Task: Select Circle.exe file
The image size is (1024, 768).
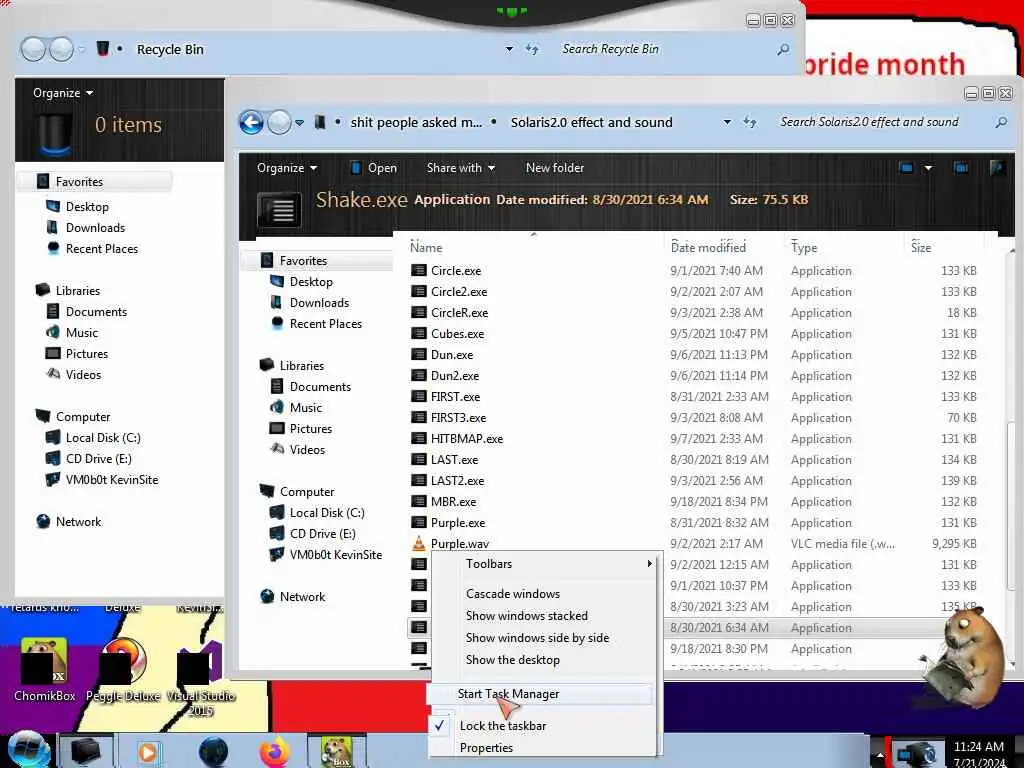Action: coord(456,270)
